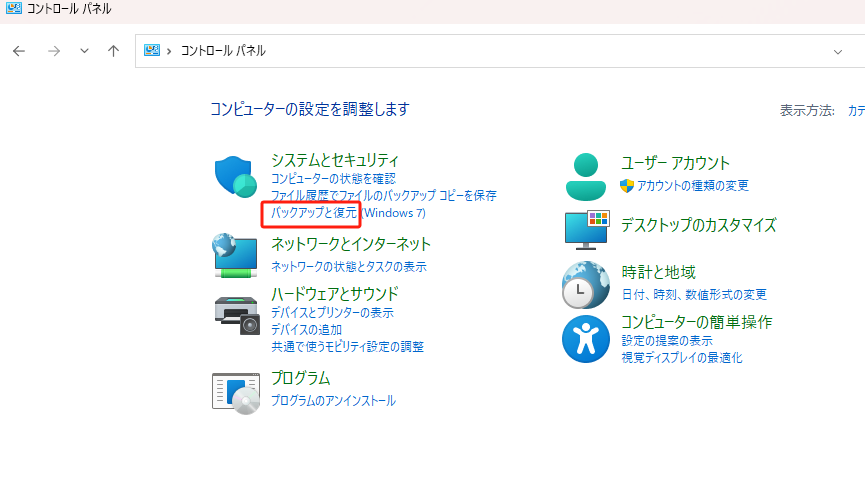This screenshot has height=485, width=865.
Task: Click the Programs disc icon
Action: point(236,391)
